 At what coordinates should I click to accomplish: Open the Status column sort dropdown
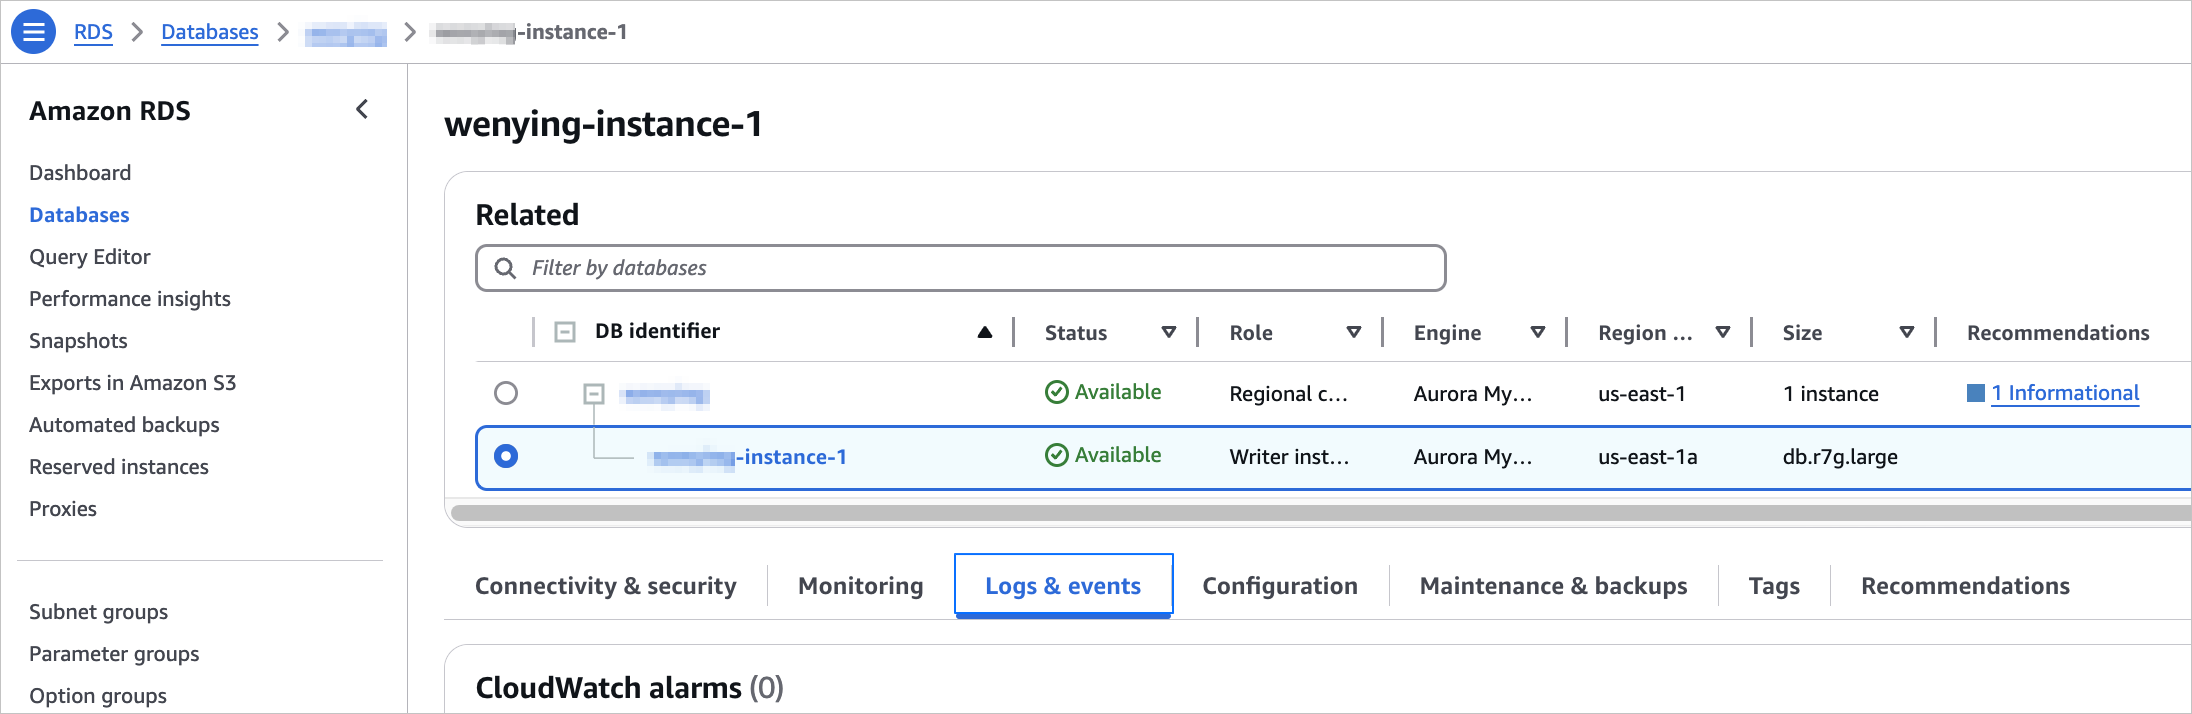[1168, 332]
